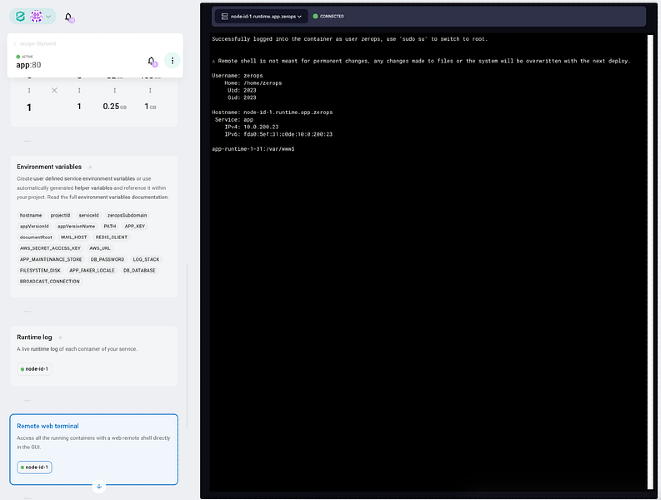Click the arrow beside Runtime log
The height and width of the screenshot is (500, 661).
tap(60, 337)
